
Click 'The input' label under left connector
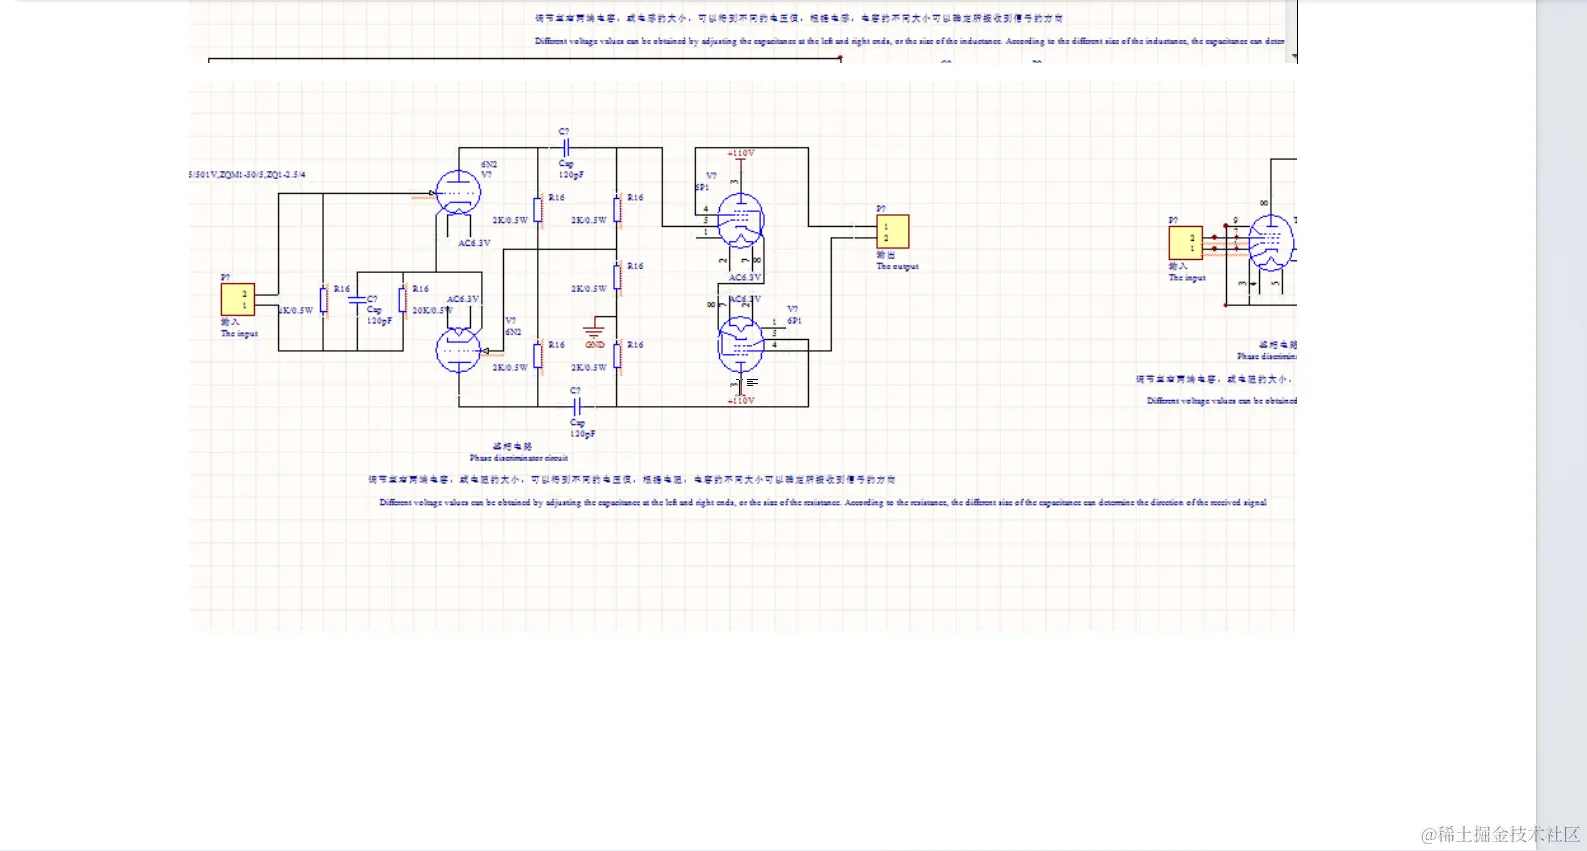point(240,334)
